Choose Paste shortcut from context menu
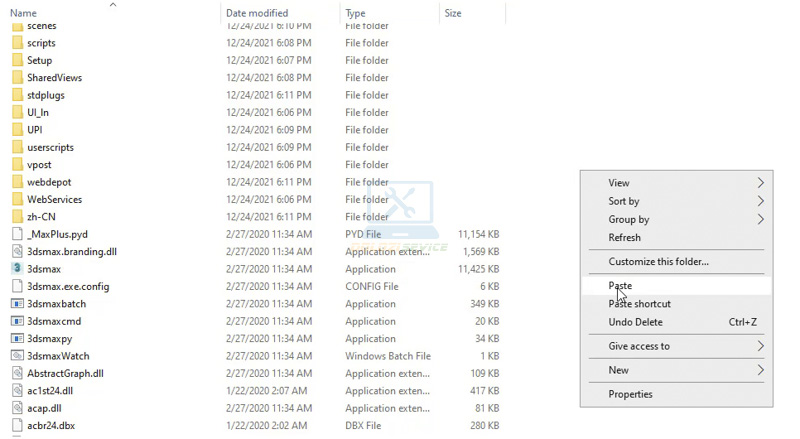This screenshot has height=439, width=800. click(676, 304)
